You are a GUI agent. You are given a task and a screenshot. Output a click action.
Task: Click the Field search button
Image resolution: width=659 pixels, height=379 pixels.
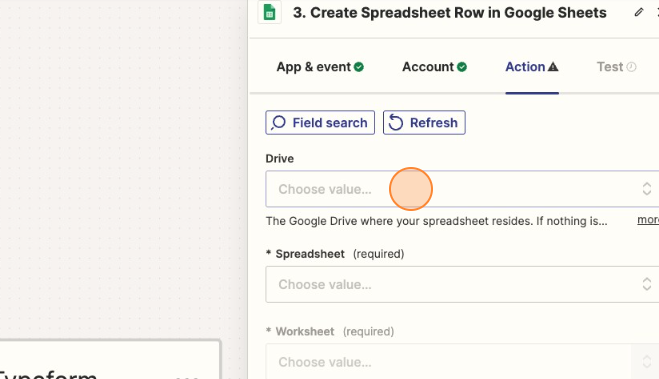click(x=320, y=123)
